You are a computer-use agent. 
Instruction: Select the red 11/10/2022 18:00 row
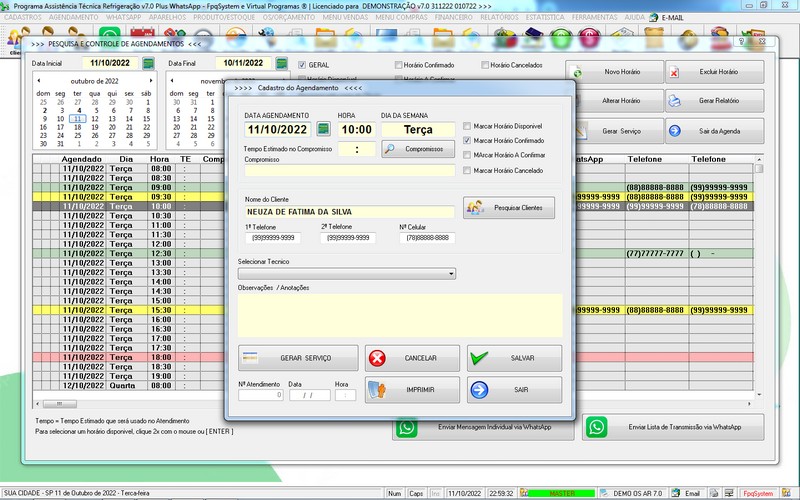pos(129,357)
